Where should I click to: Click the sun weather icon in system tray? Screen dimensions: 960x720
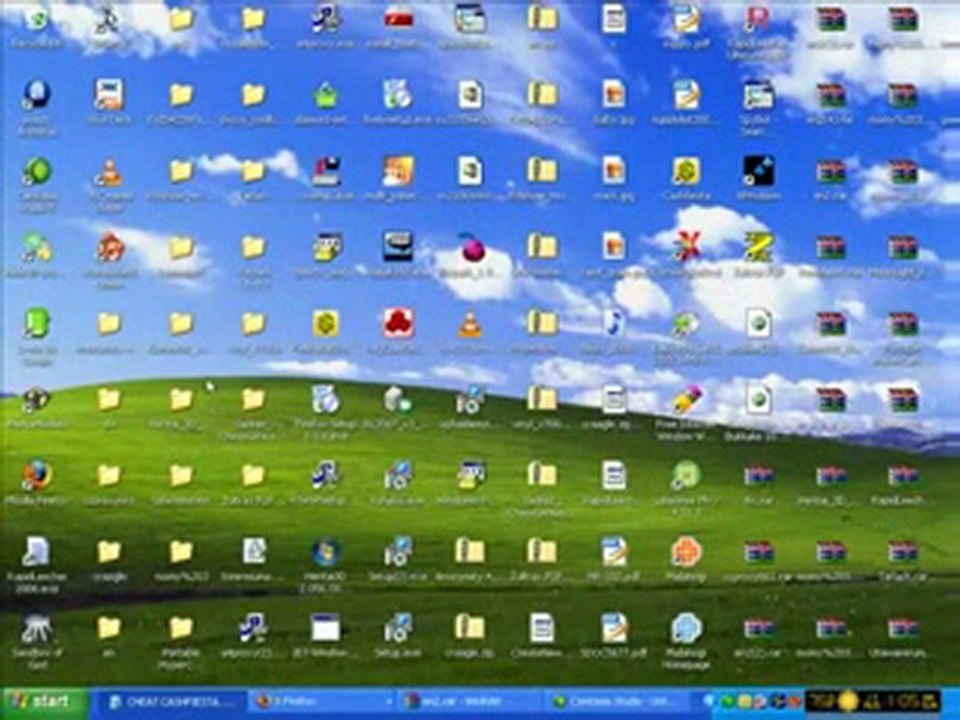(849, 702)
